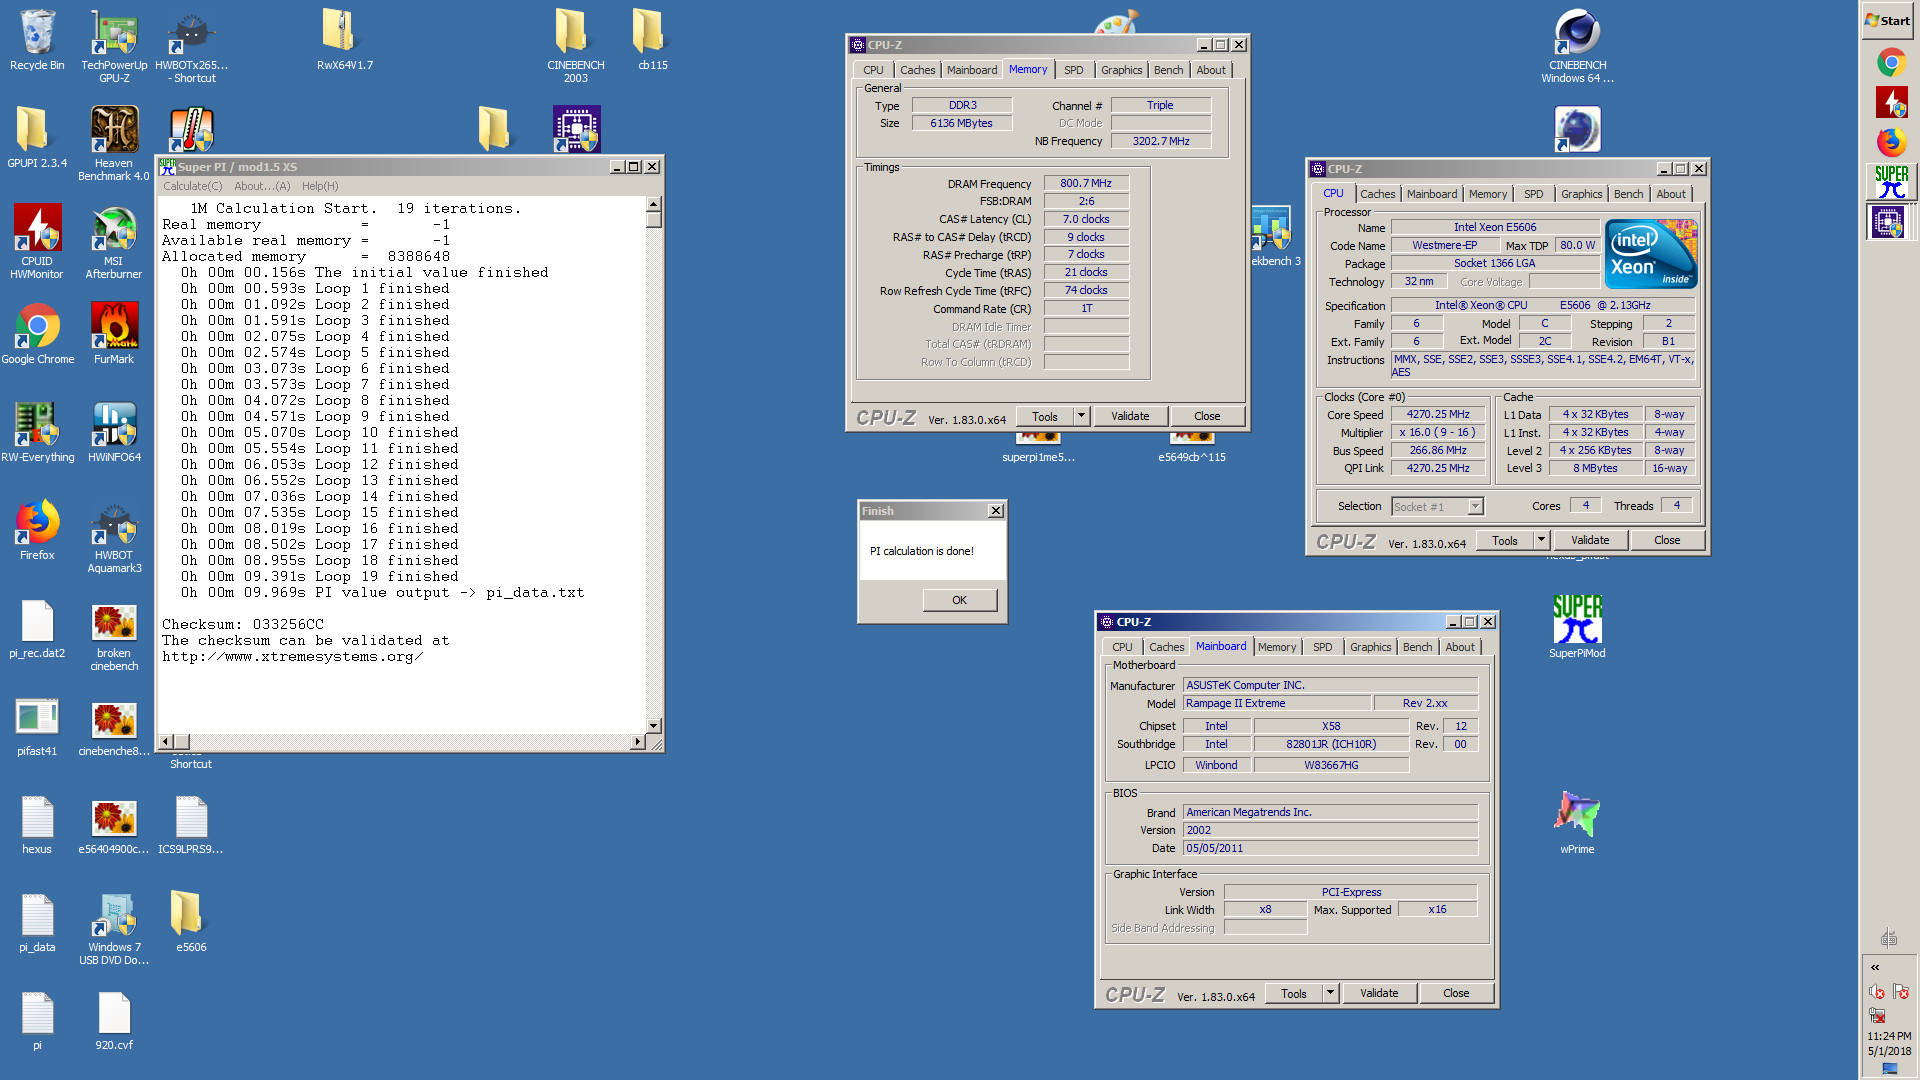
Task: Launch GPUPI 2.3.4 folder icon
Action: (37, 138)
